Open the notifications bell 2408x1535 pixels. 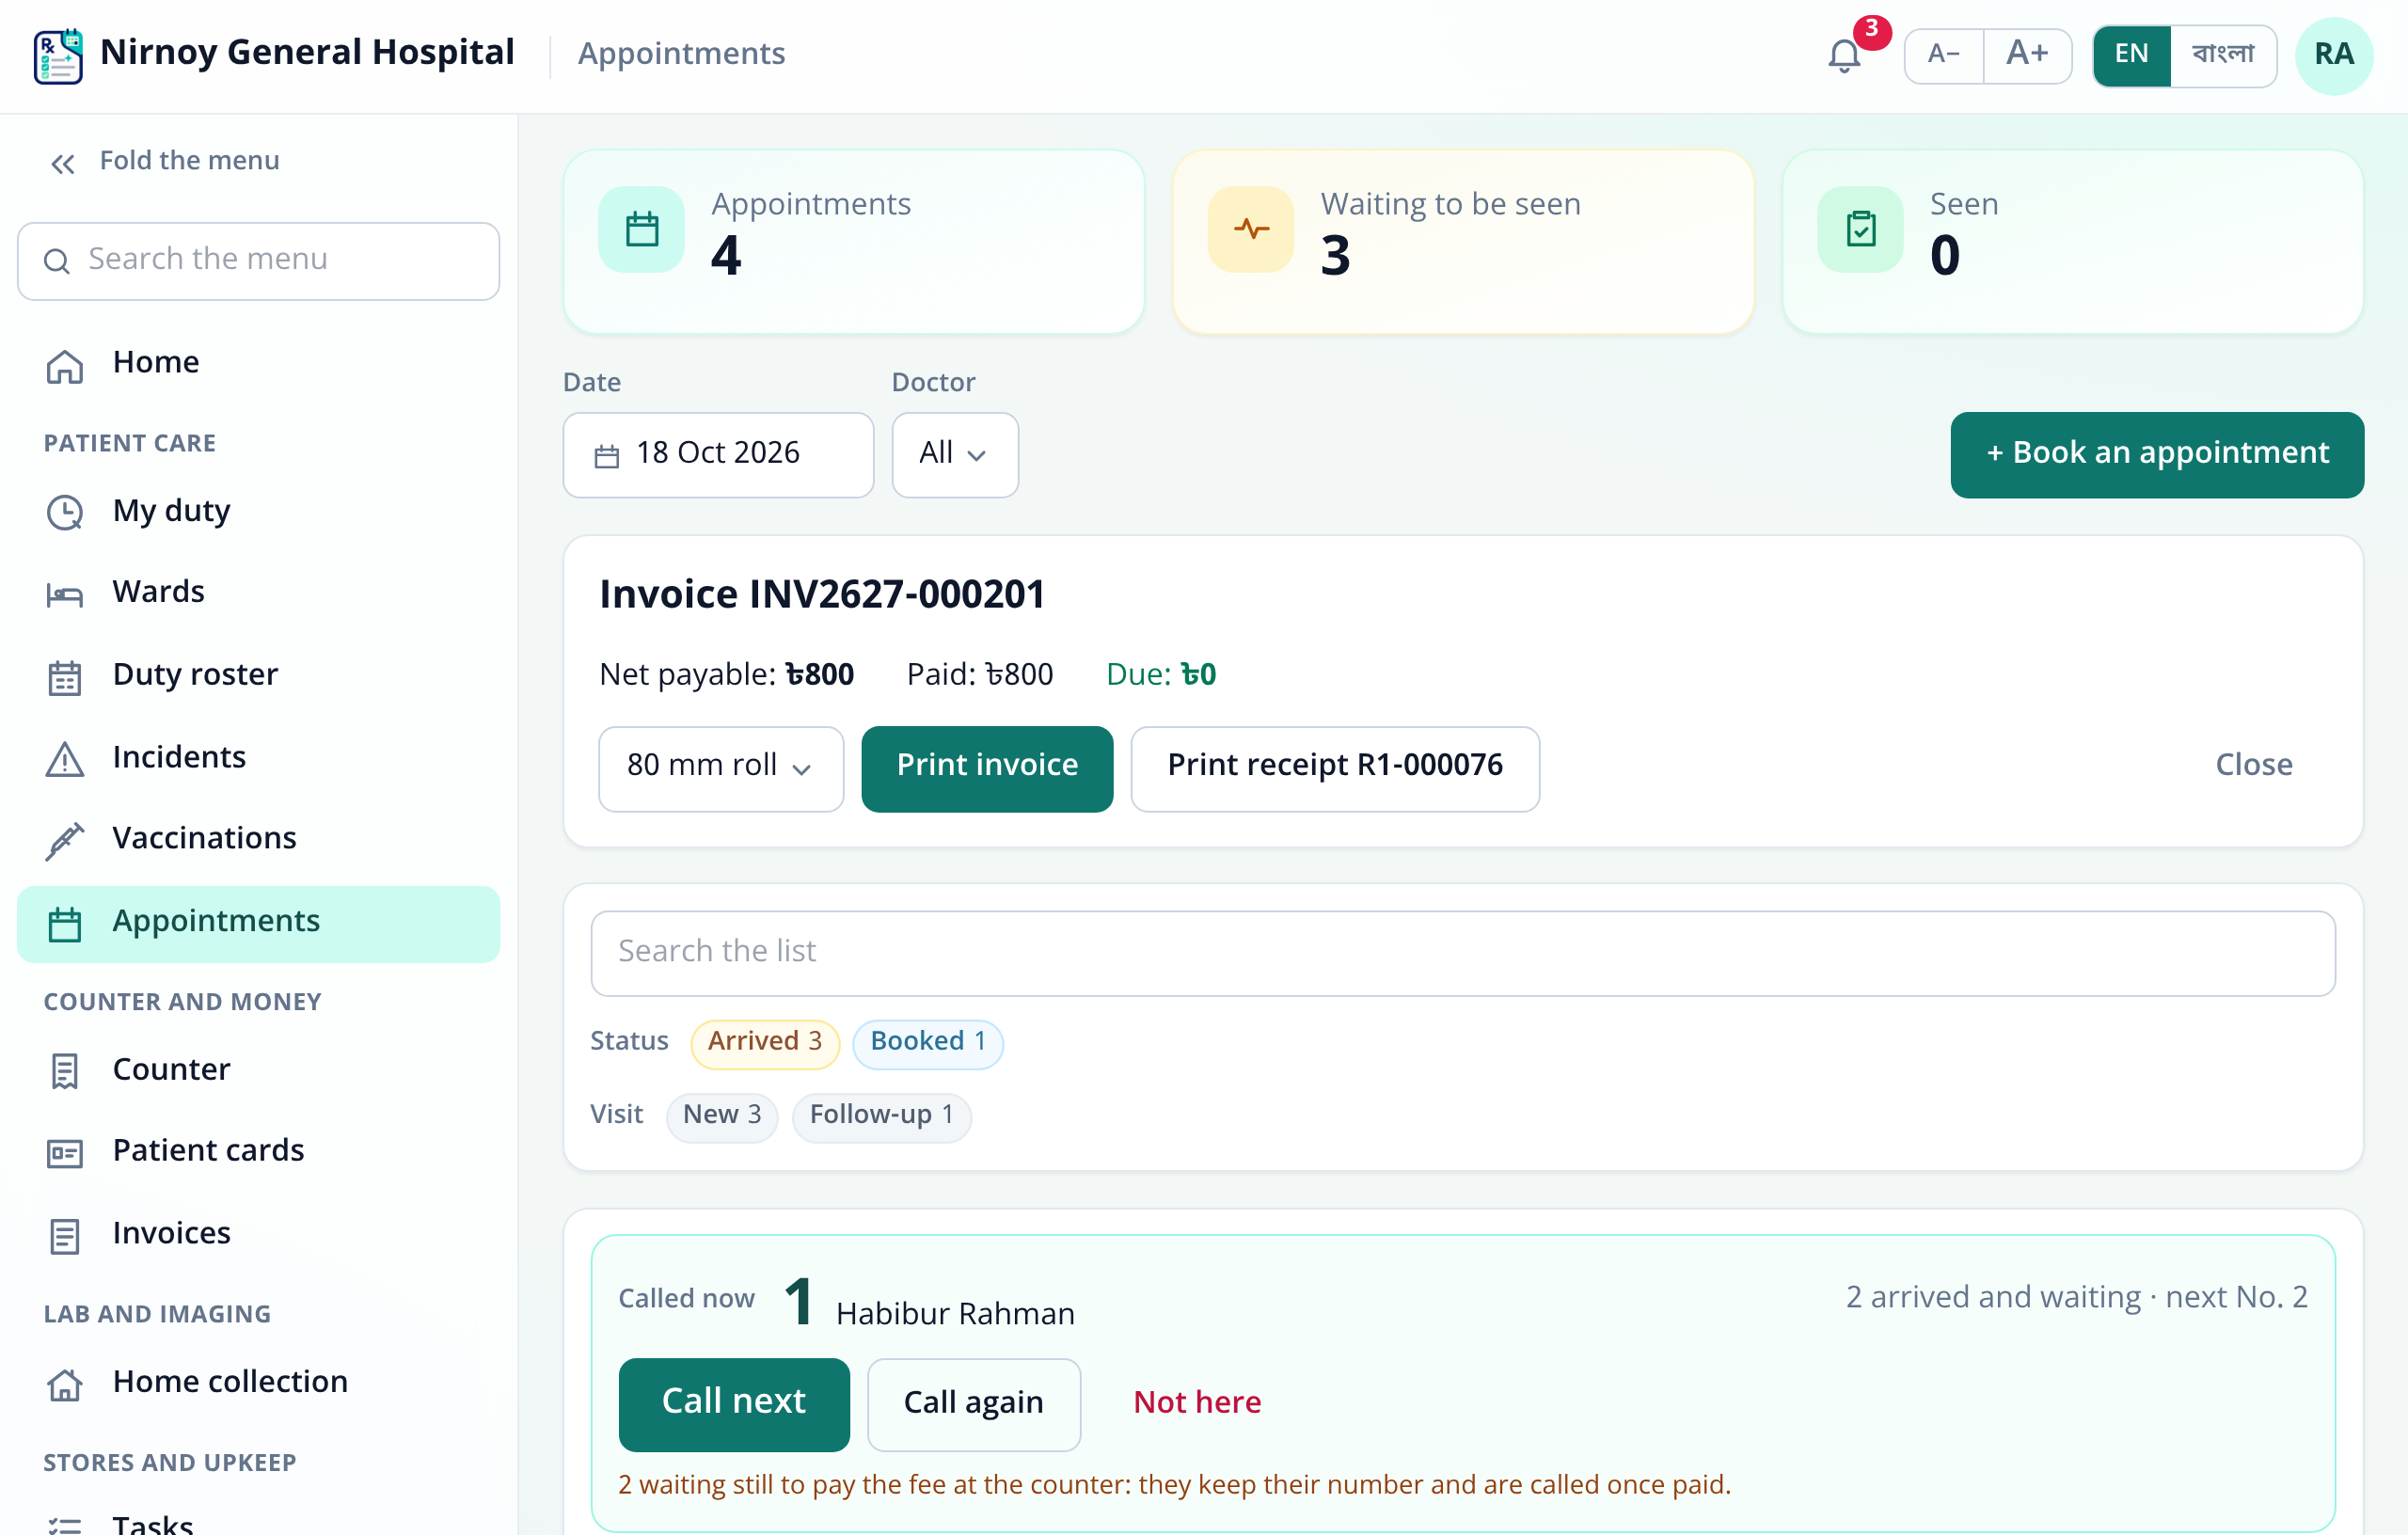click(x=1844, y=55)
